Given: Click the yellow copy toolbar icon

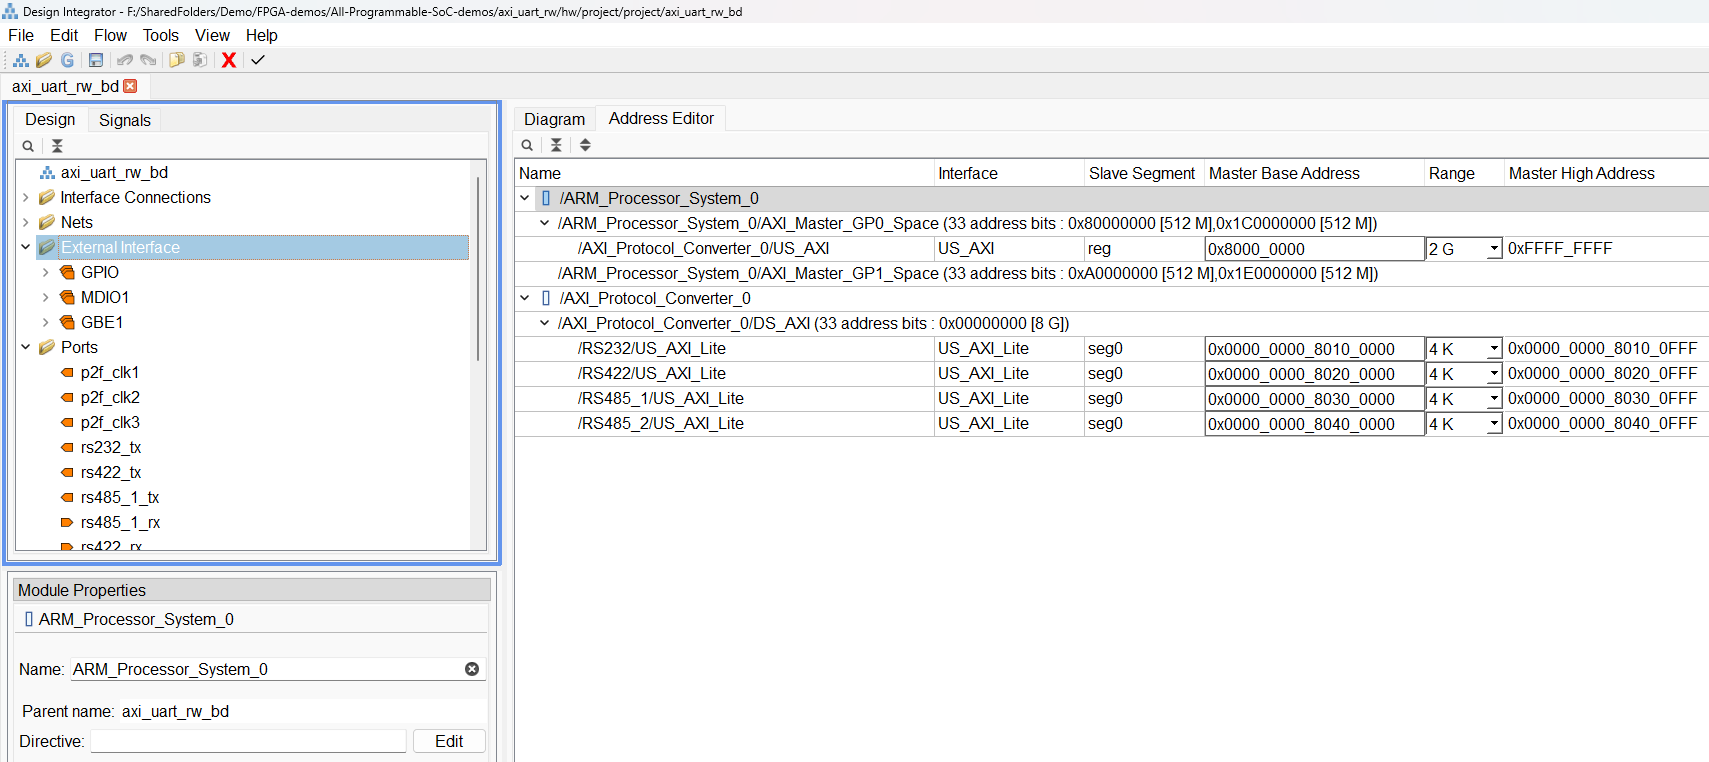Looking at the screenshot, I should pyautogui.click(x=177, y=60).
